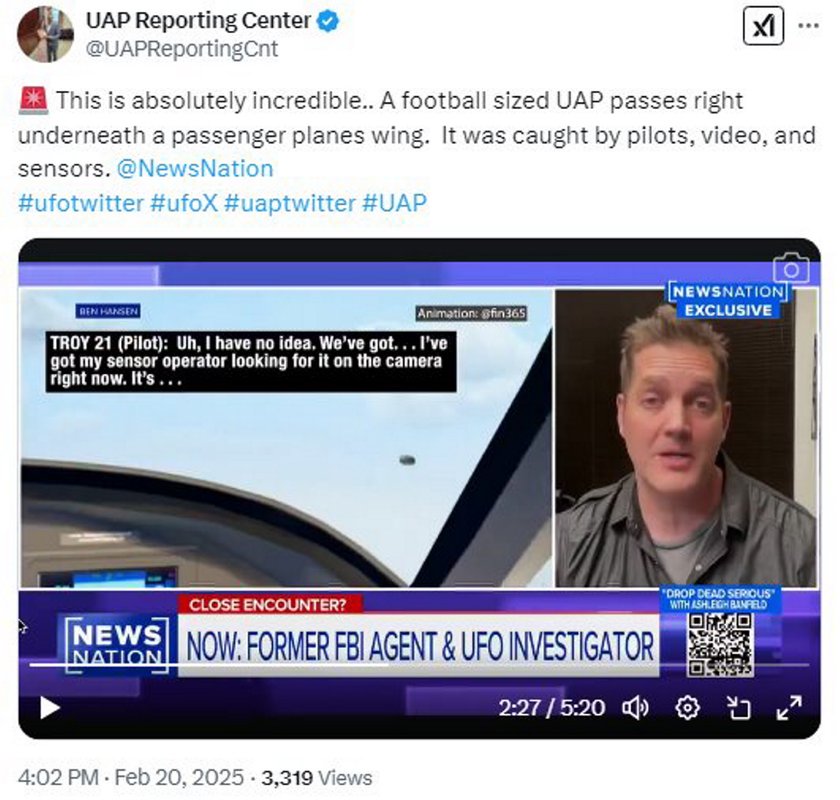The width and height of the screenshot is (840, 800).
Task: Click the post timestamp Feb 20, 2025
Action: [x=179, y=777]
